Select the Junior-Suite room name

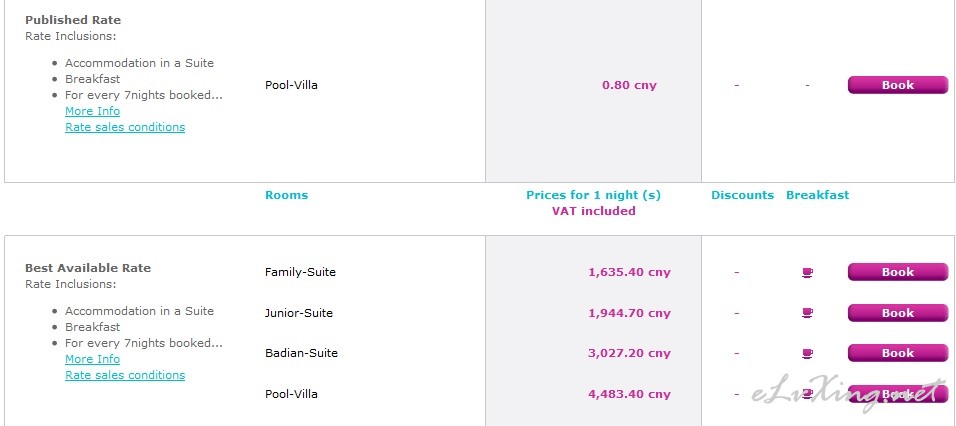tap(299, 313)
